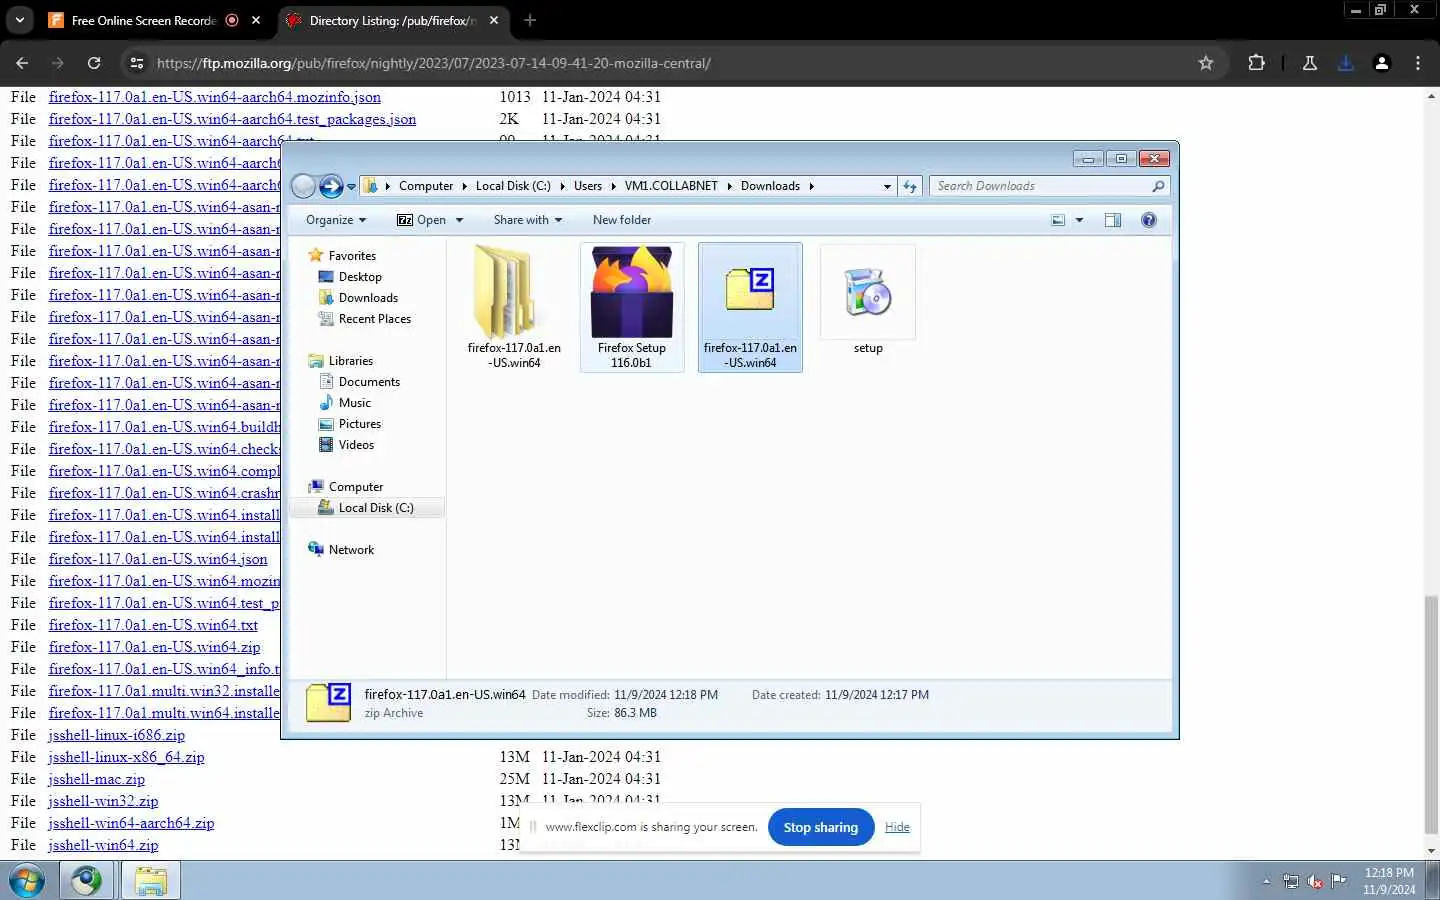Open jsshell-linux-i686.zip link
1440x900 pixels.
(x=117, y=735)
